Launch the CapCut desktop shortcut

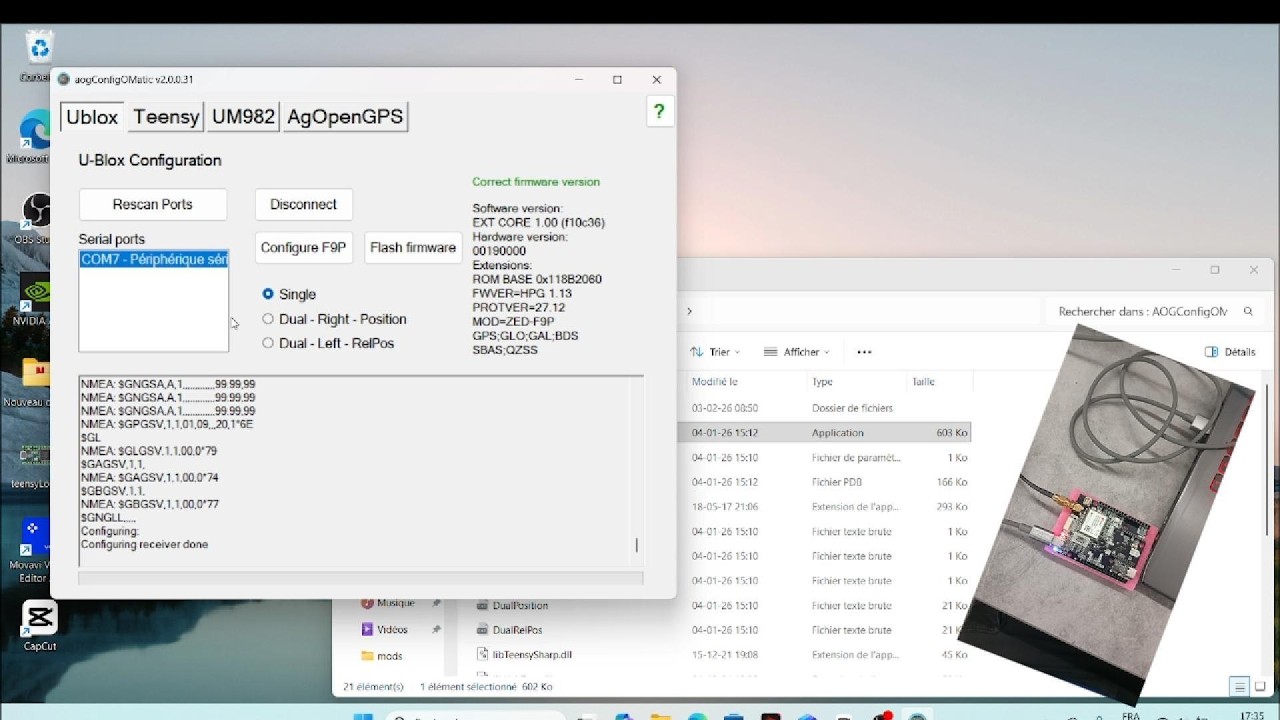(x=40, y=626)
